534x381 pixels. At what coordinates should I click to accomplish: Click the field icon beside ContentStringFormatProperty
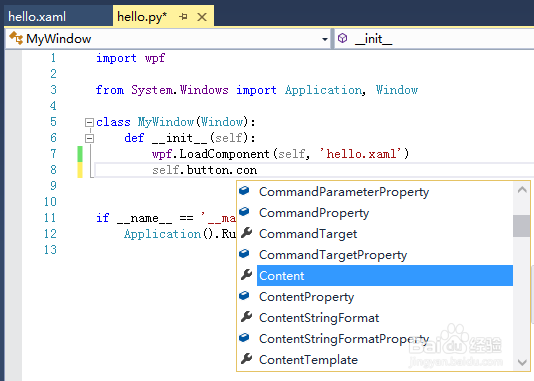coord(245,338)
